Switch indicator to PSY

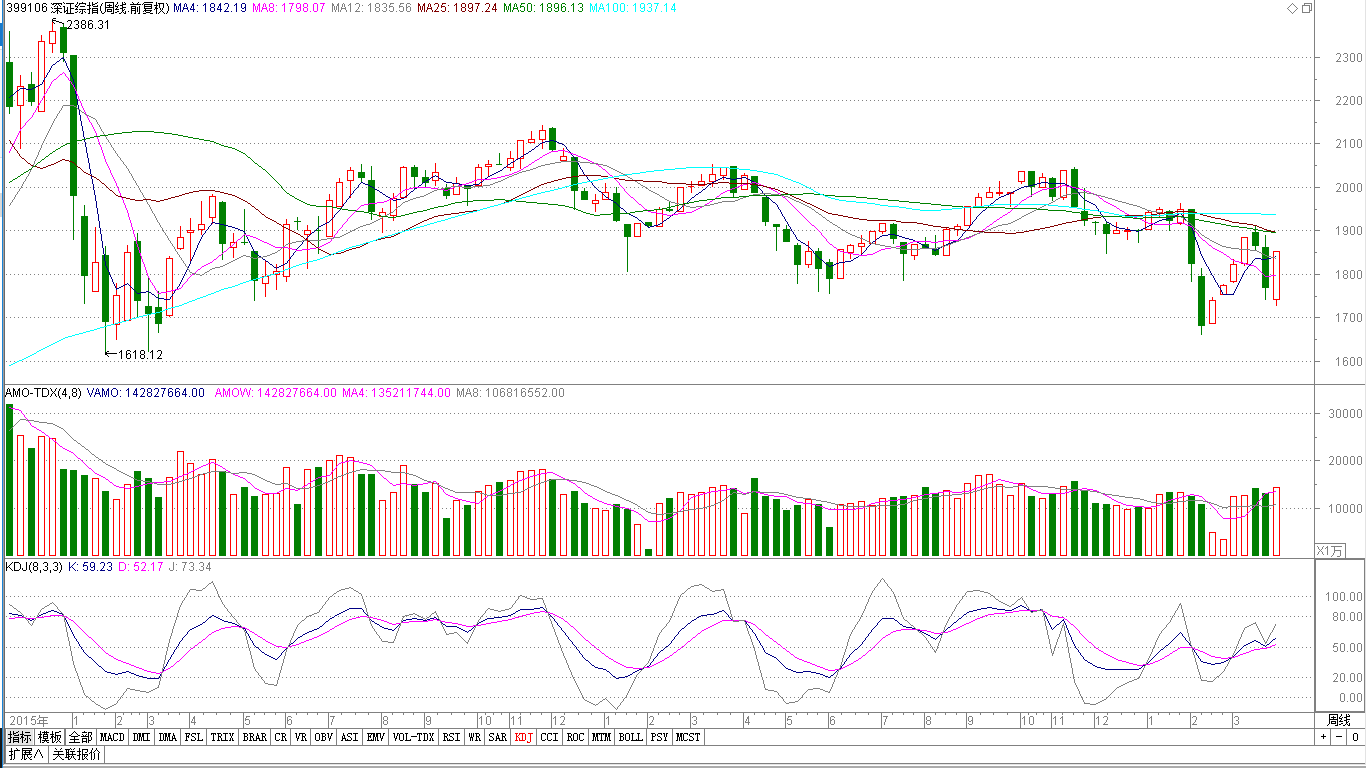coord(659,737)
